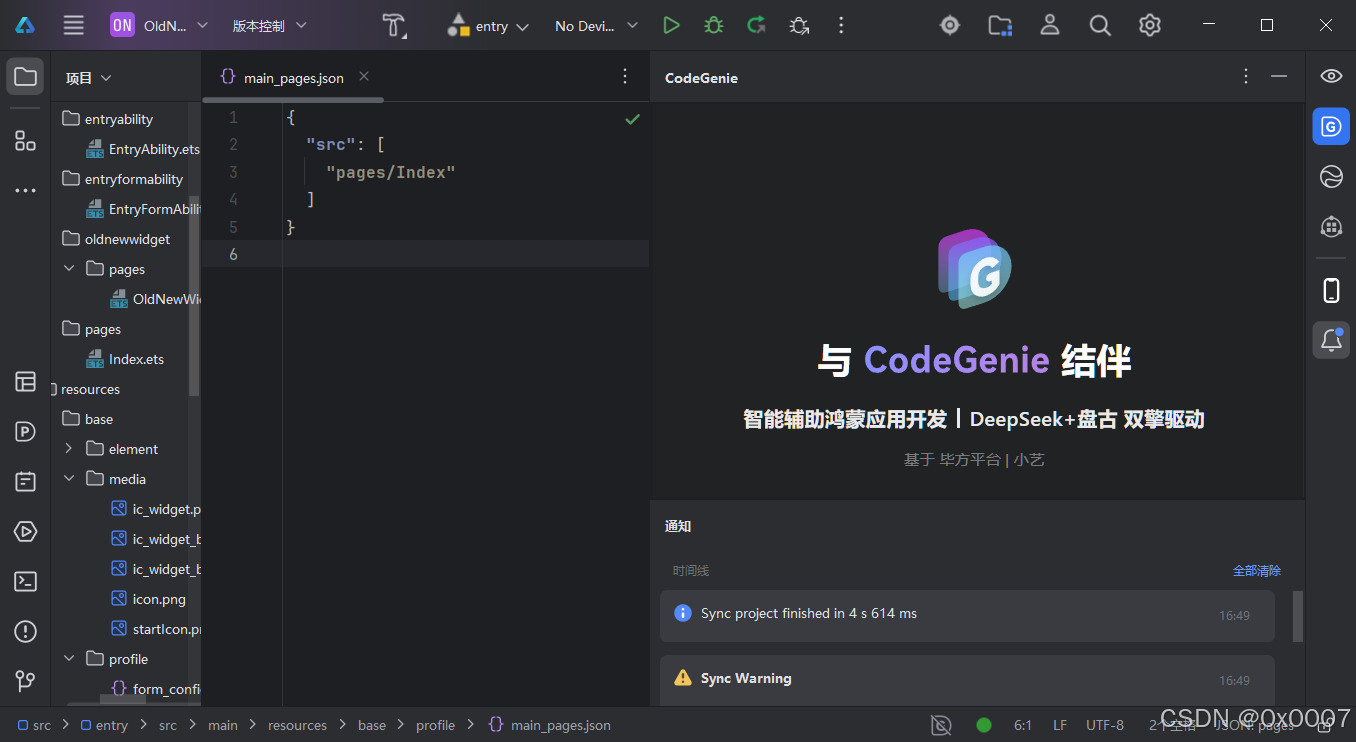Open the Previewer eye icon
This screenshot has height=742, width=1356.
(1331, 76)
